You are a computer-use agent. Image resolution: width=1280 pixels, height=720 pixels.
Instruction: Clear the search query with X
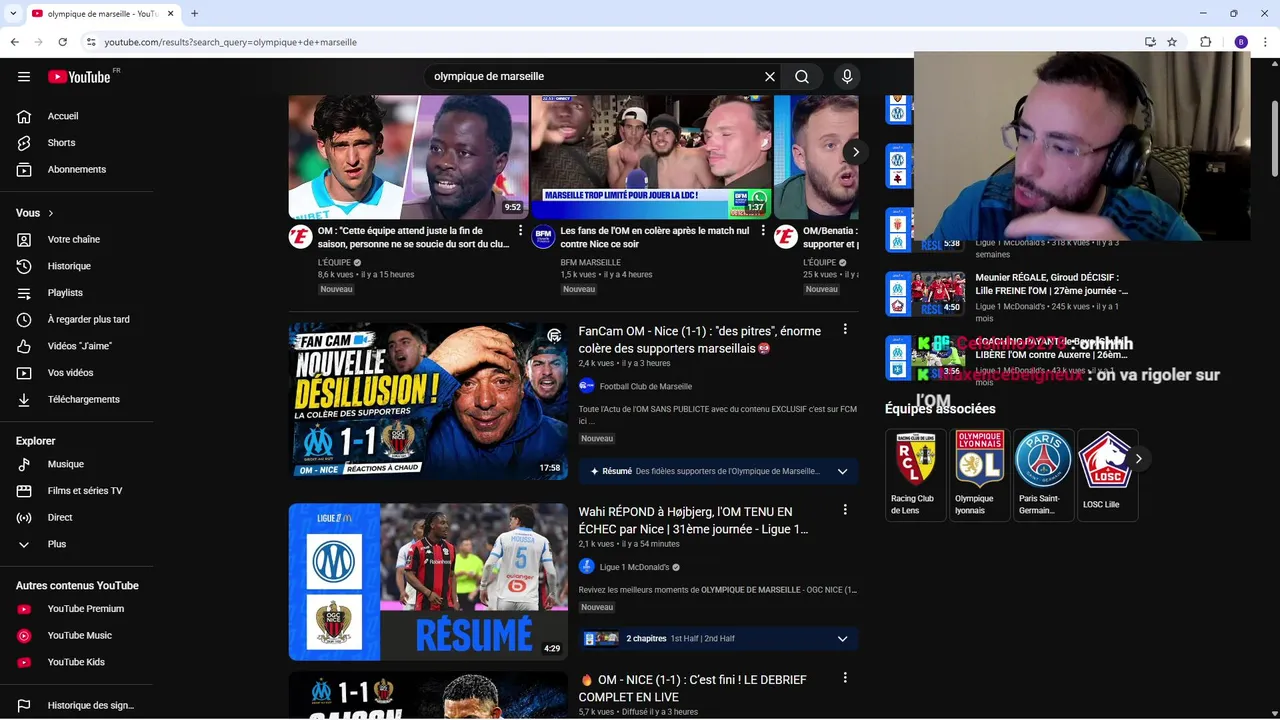(770, 77)
